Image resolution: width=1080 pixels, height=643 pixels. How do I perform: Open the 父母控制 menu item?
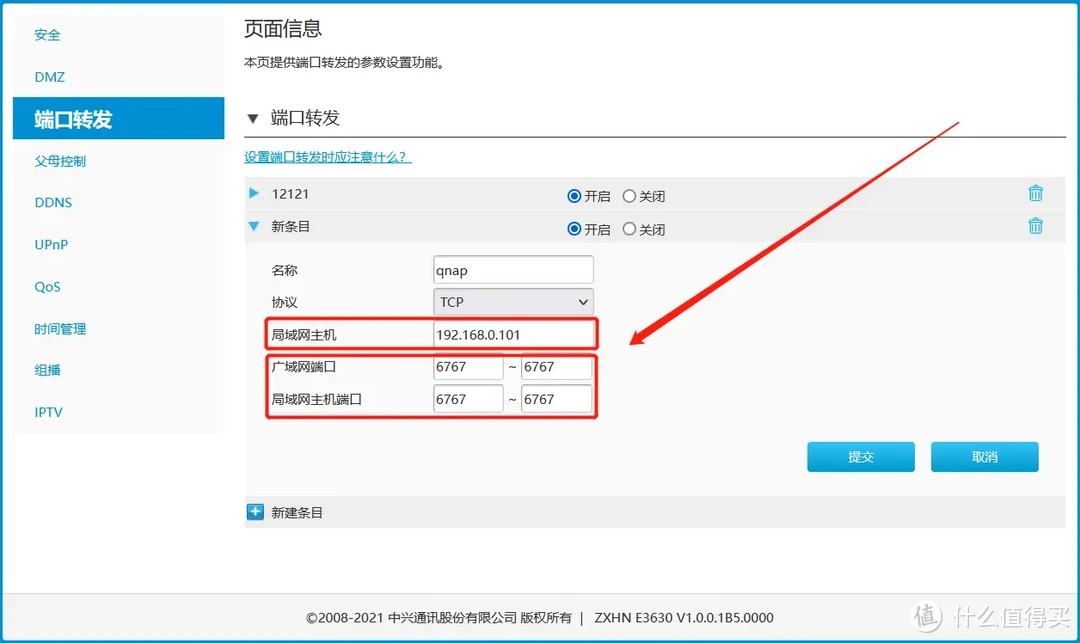60,160
